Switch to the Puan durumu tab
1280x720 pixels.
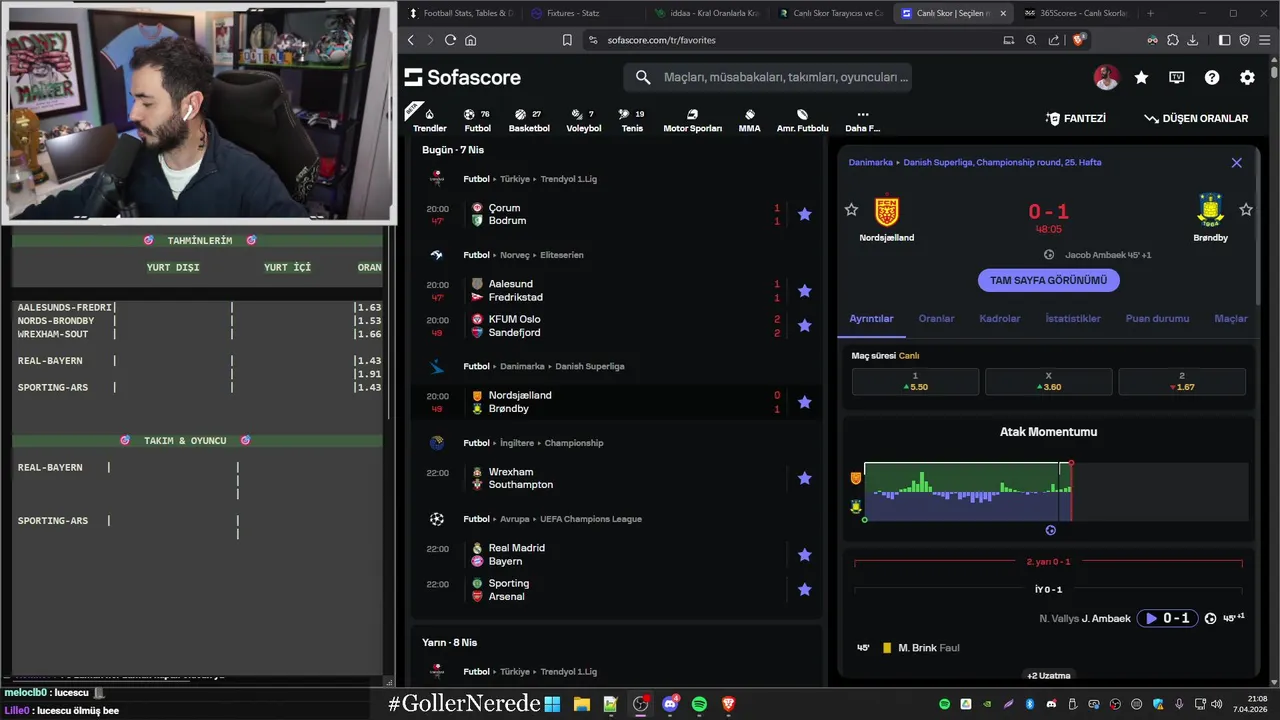point(1157,318)
